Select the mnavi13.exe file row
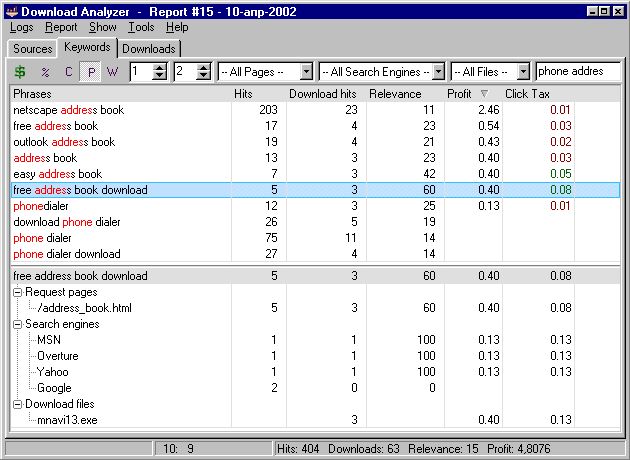The height and width of the screenshot is (460, 630). [x=67, y=420]
